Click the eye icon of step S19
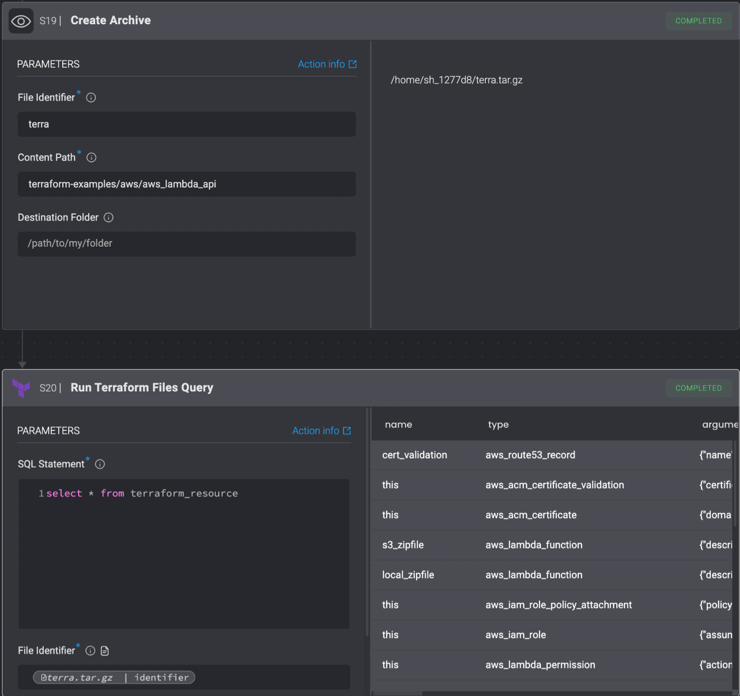 21,21
